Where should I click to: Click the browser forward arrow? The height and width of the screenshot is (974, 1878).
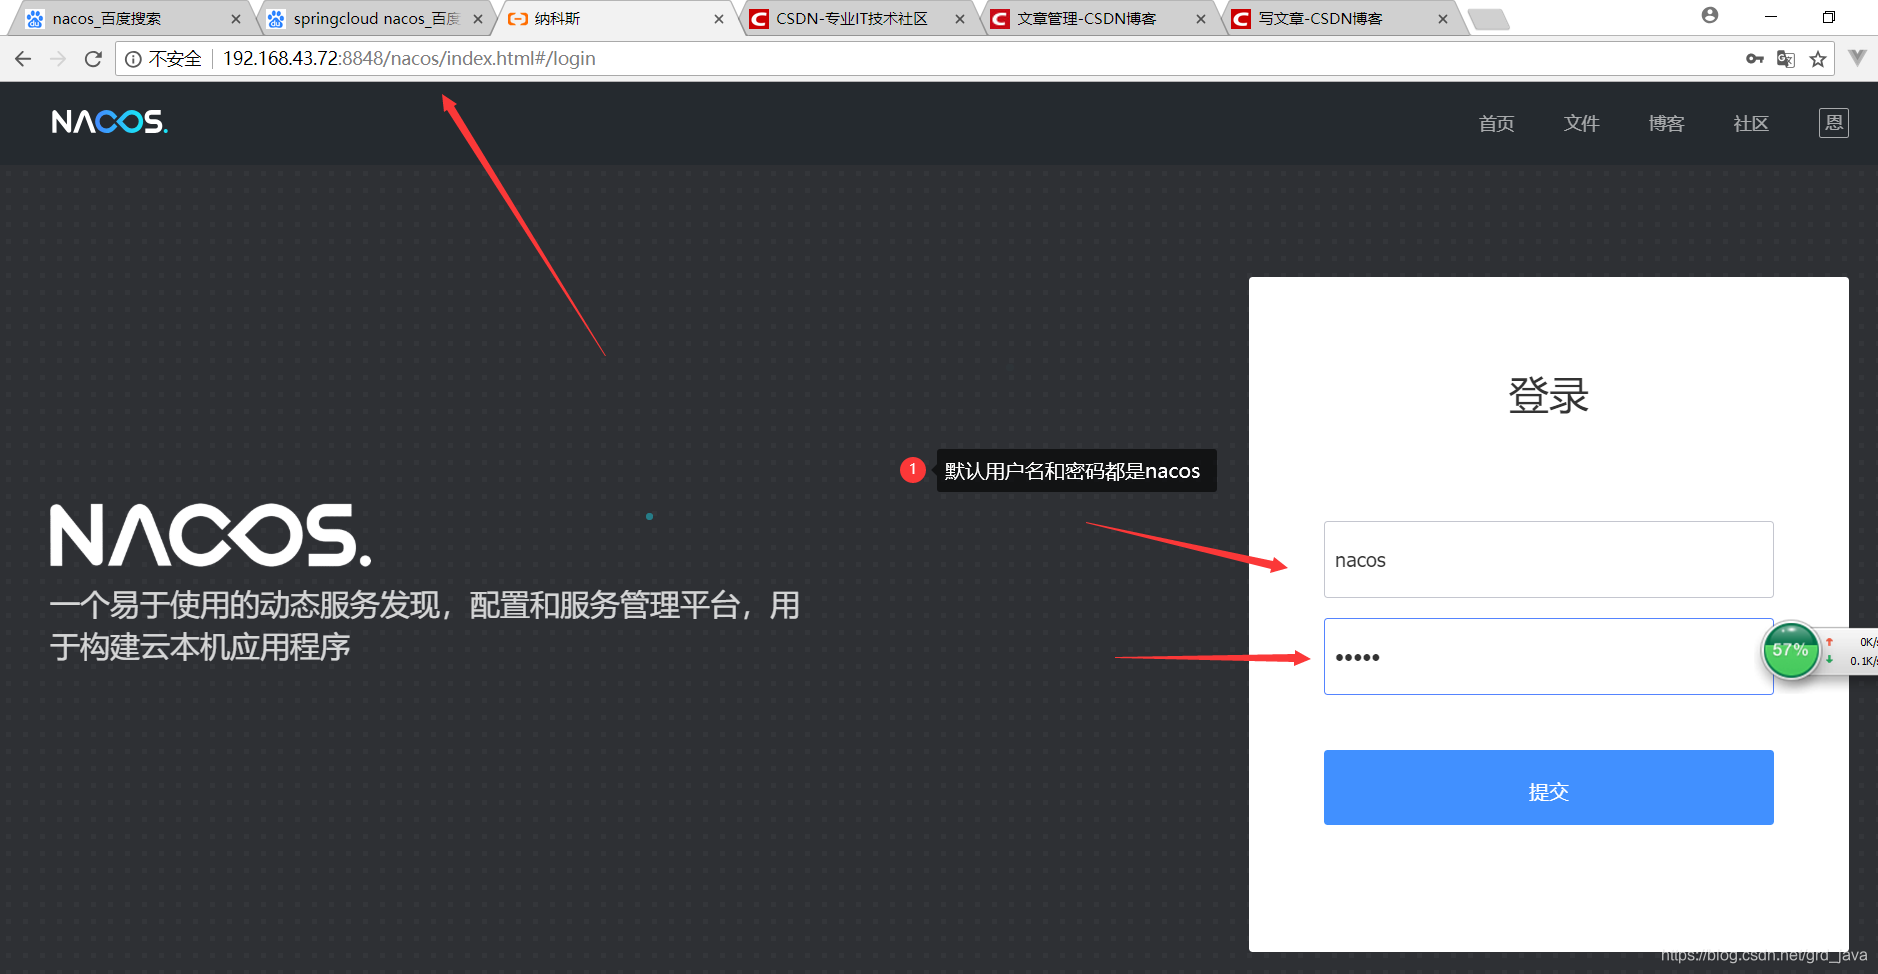(x=58, y=59)
